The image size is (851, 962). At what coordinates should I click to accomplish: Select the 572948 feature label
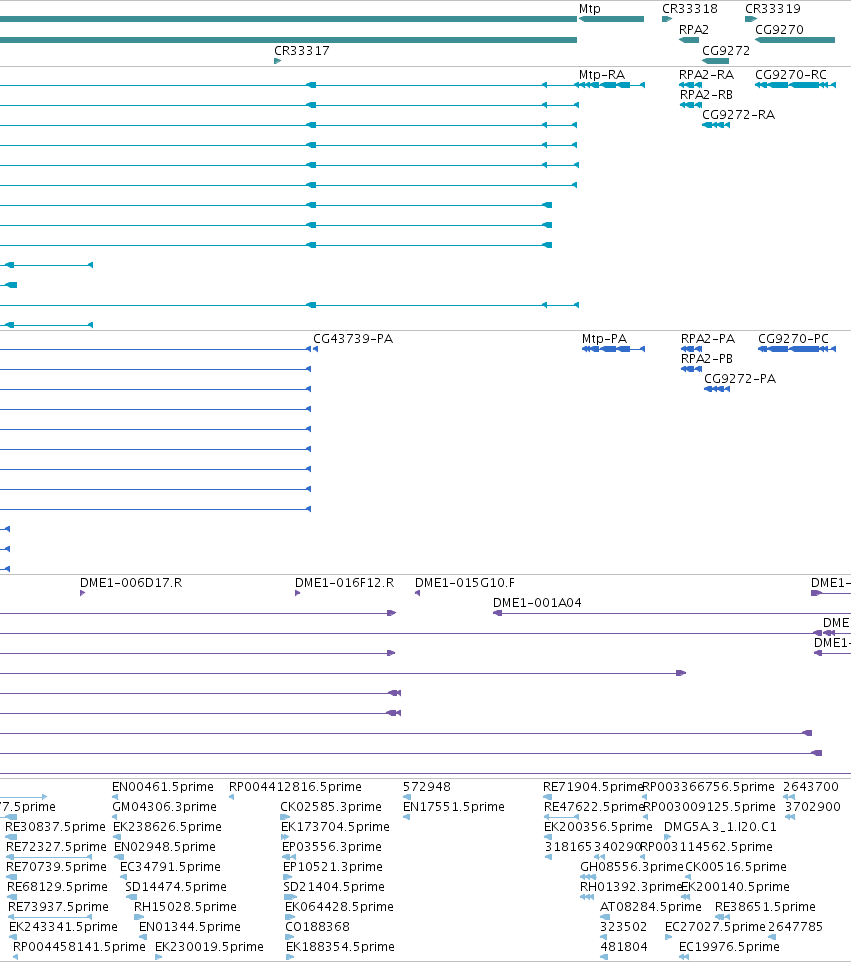coord(426,787)
